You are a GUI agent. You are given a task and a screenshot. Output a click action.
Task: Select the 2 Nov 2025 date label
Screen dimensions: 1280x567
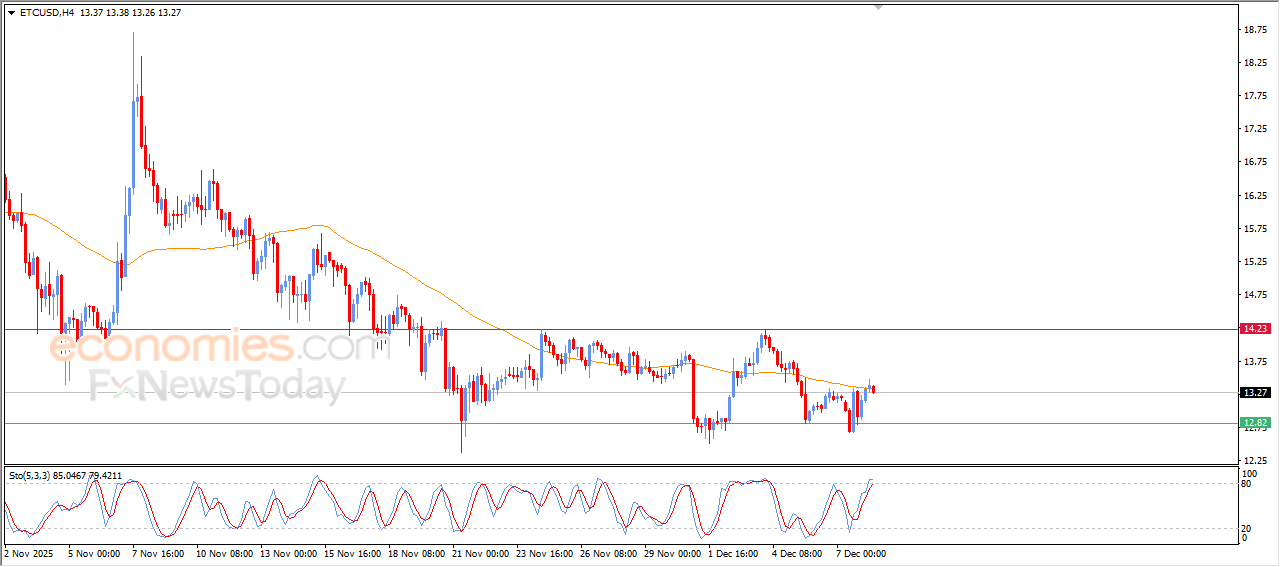point(29,553)
